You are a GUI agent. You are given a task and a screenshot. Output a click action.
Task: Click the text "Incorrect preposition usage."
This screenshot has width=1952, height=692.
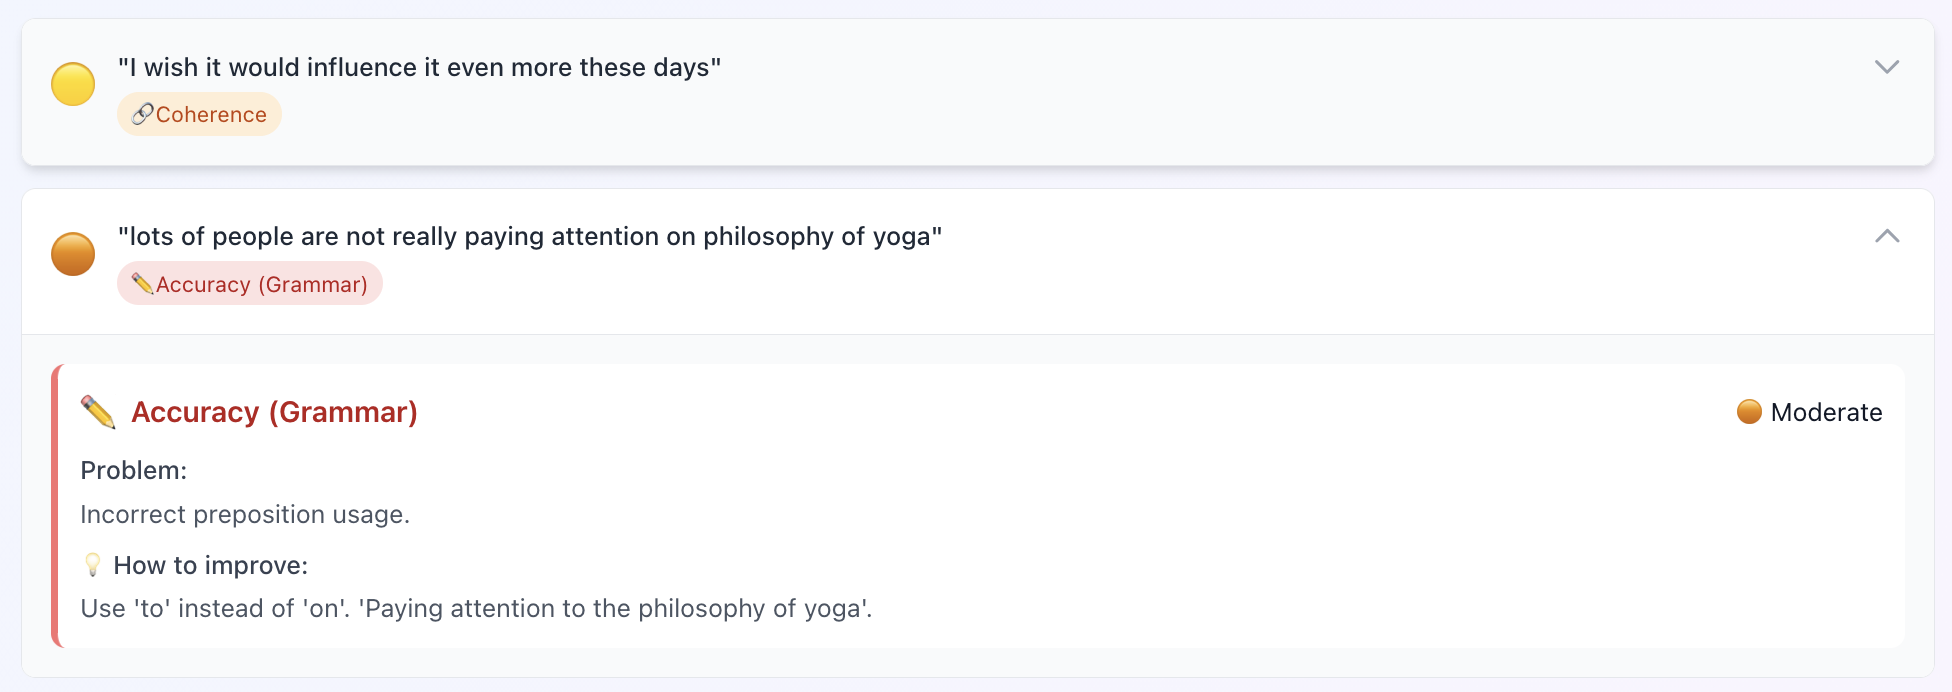coord(245,514)
